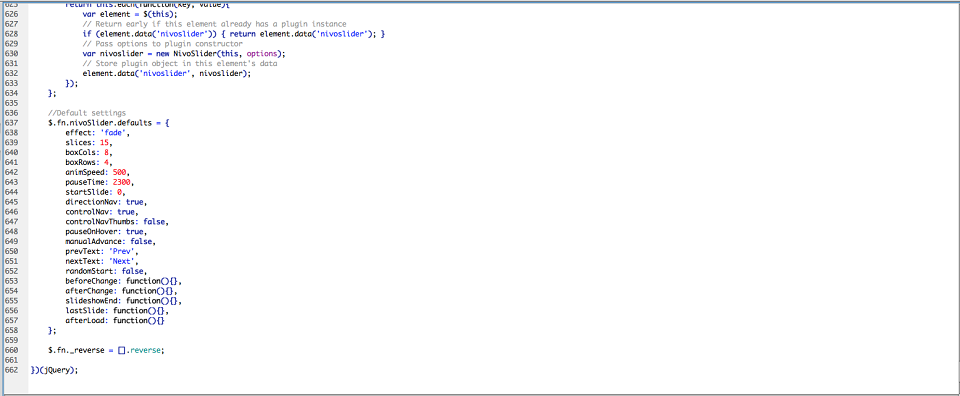Click controlNavThumbs false value
The width and height of the screenshot is (960, 396).
click(x=154, y=222)
